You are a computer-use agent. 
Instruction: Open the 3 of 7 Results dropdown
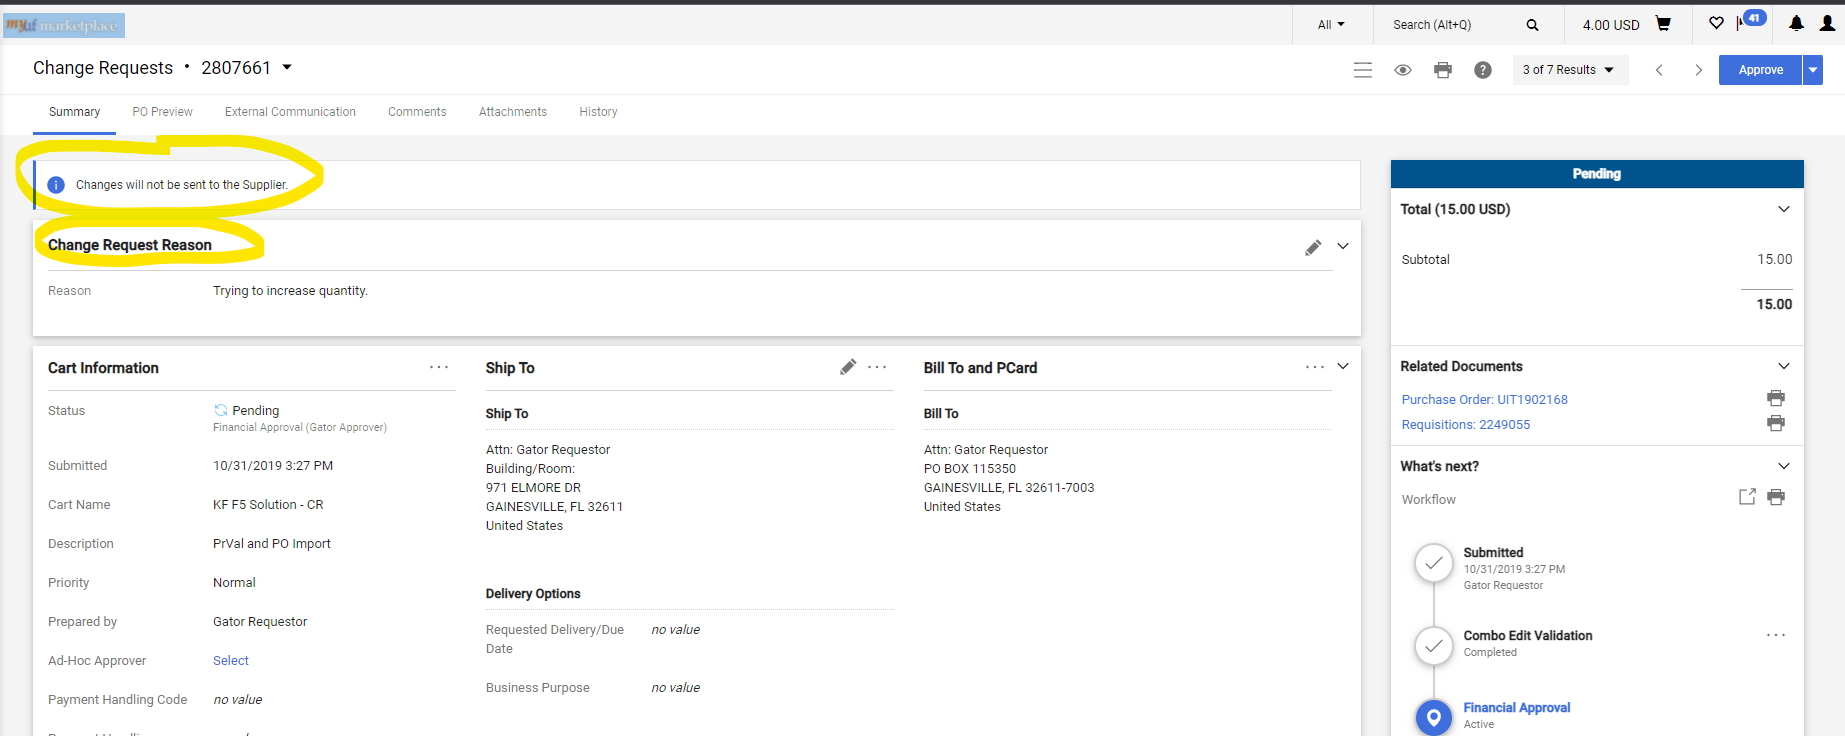click(x=1568, y=70)
